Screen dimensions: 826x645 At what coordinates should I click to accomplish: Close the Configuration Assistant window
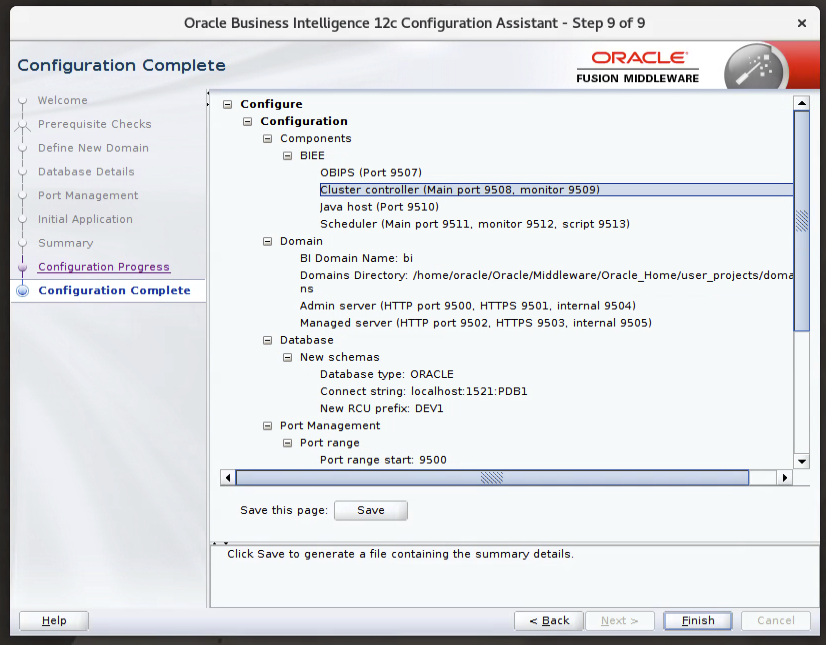coord(802,23)
